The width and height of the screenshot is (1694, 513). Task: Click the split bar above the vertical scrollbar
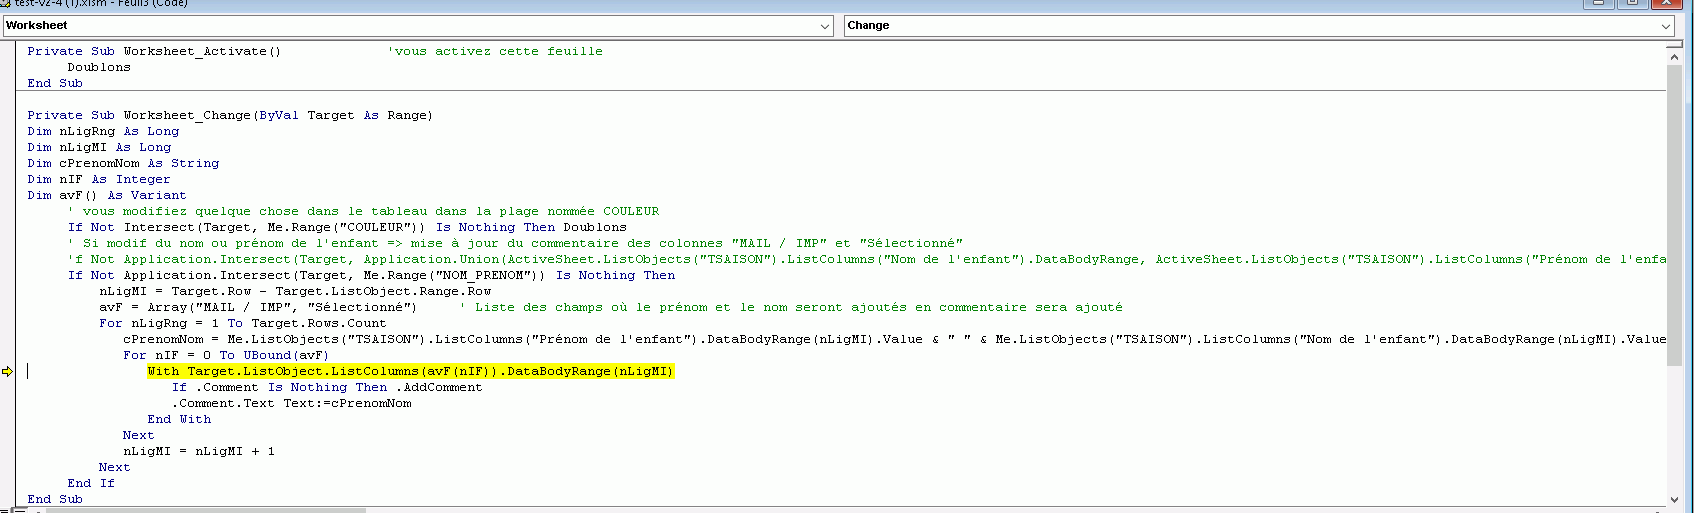tap(1674, 44)
